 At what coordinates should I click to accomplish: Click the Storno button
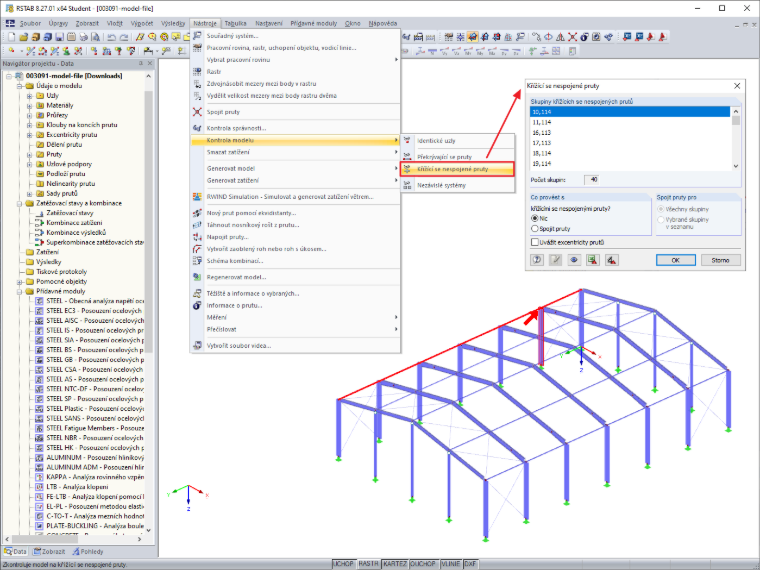pos(720,260)
